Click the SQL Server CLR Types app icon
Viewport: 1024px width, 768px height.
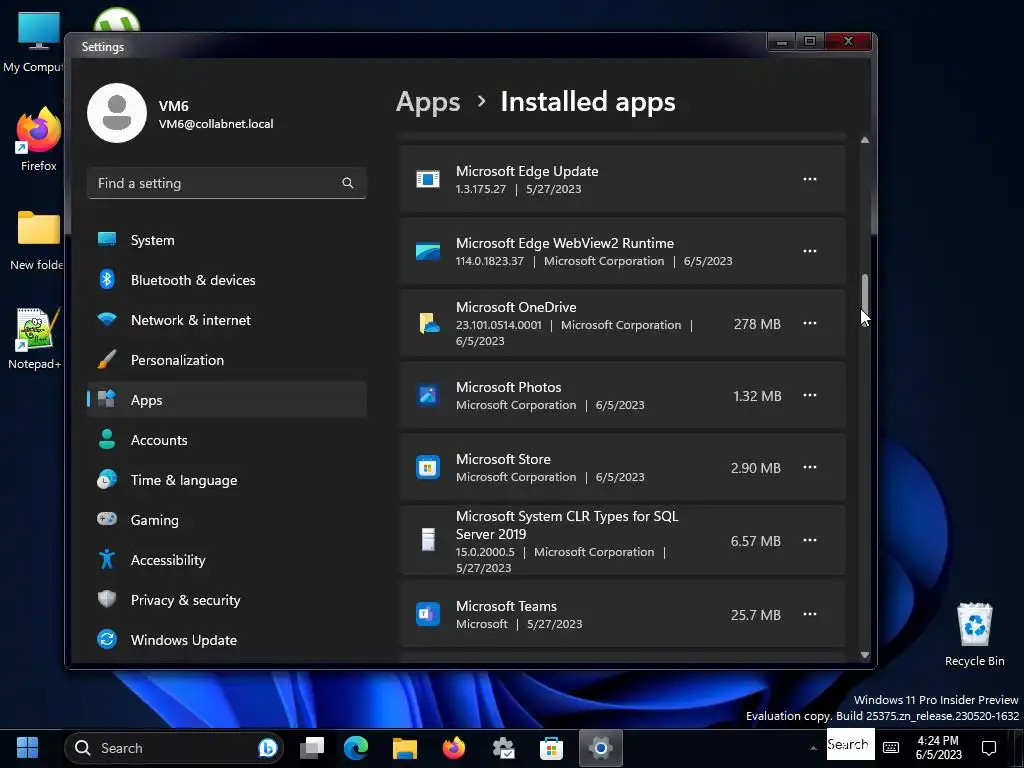point(428,540)
